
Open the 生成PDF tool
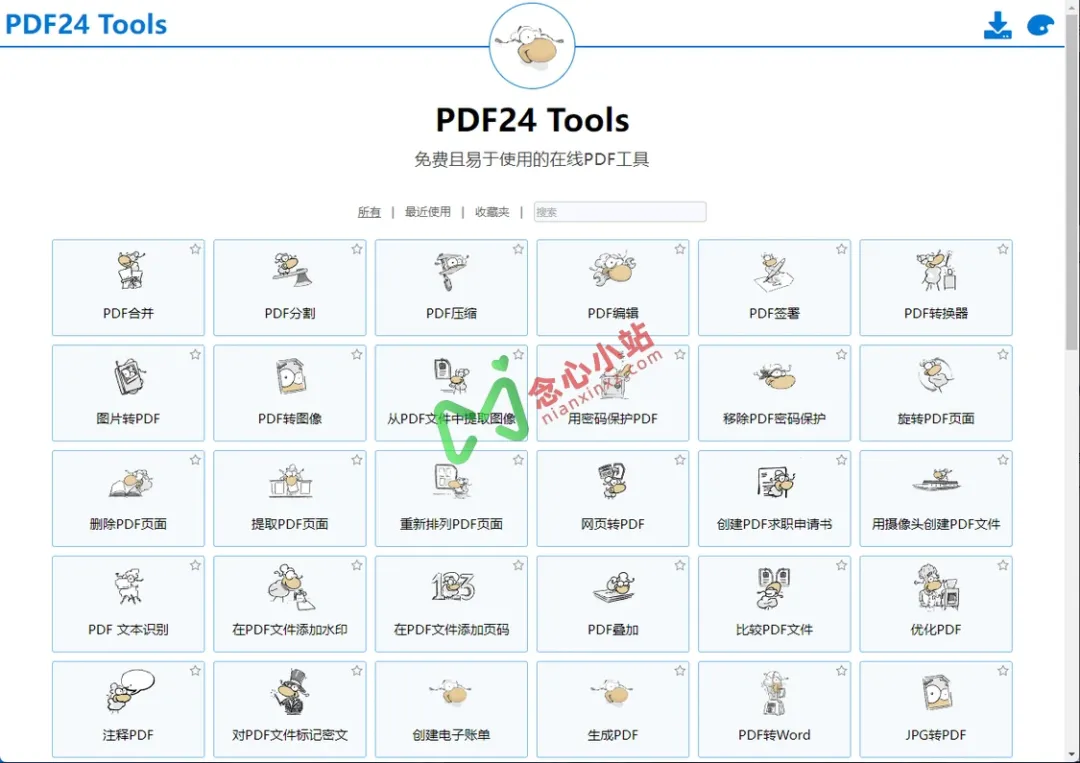tap(613, 709)
